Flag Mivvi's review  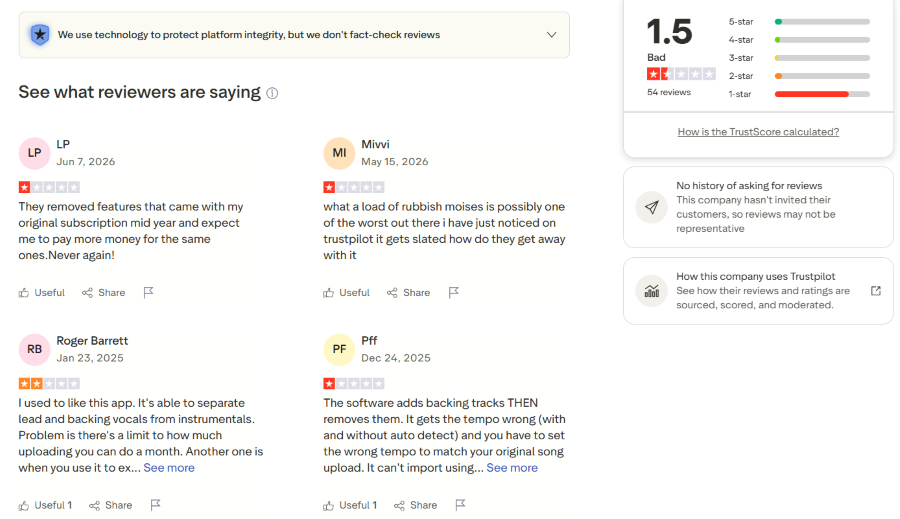[453, 293]
